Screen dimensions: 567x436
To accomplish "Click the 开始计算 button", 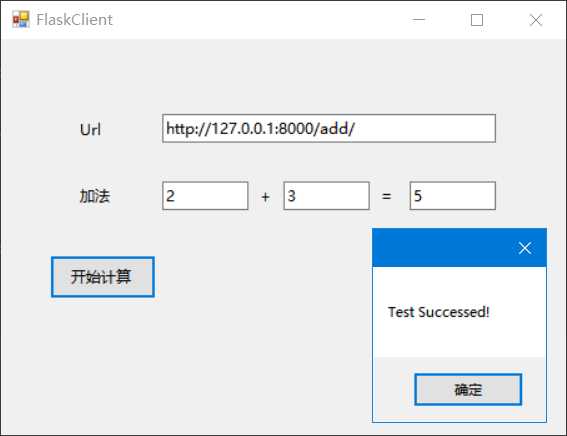I will 103,277.
